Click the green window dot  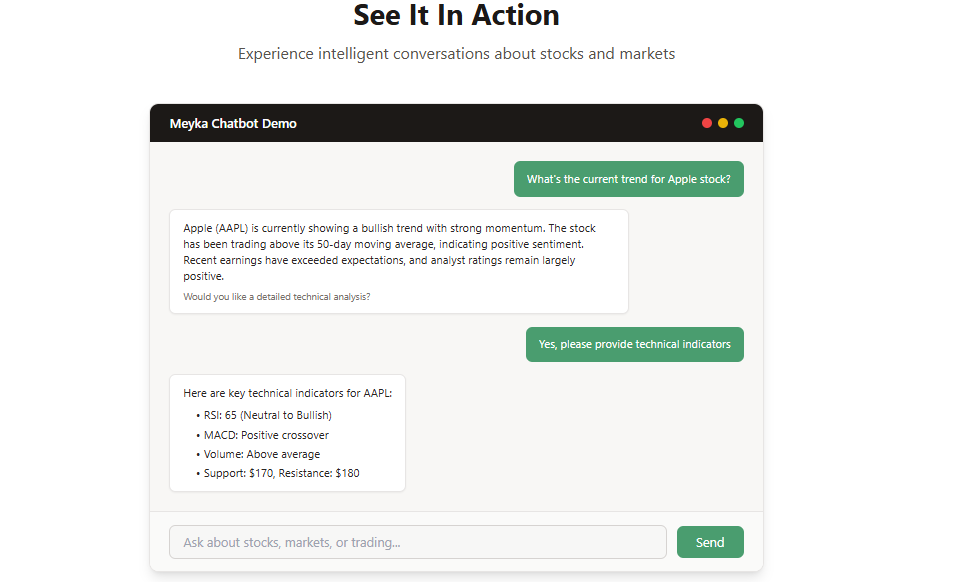point(739,122)
